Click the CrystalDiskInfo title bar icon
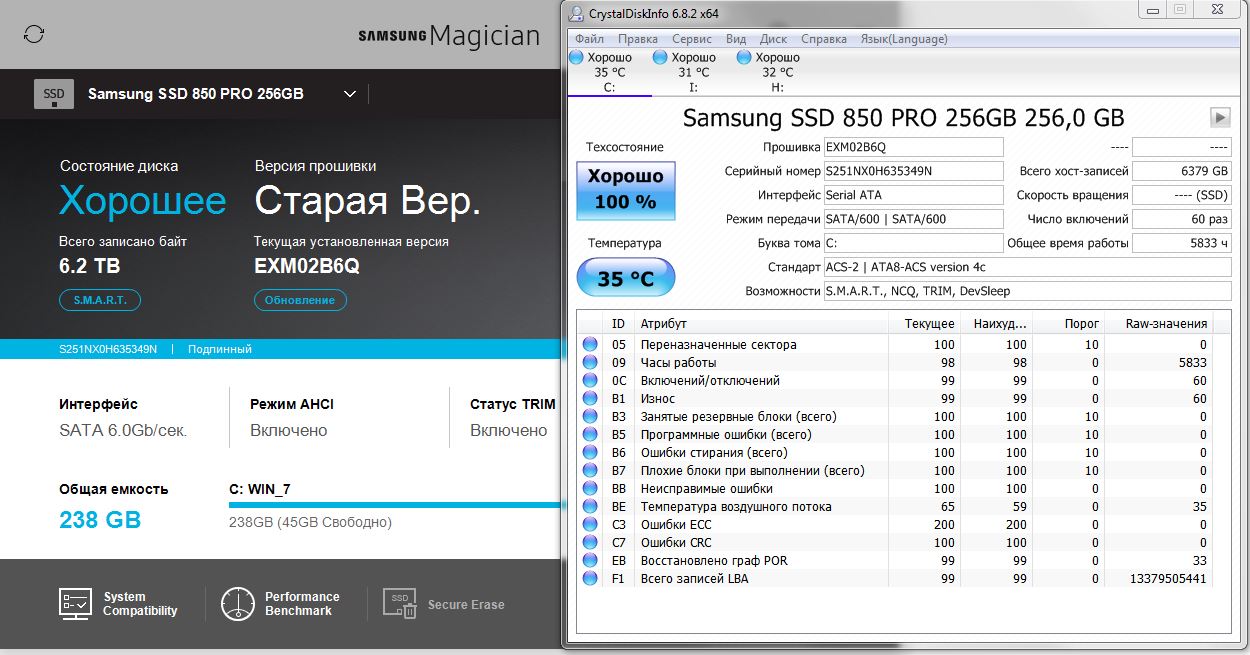 pyautogui.click(x=577, y=13)
